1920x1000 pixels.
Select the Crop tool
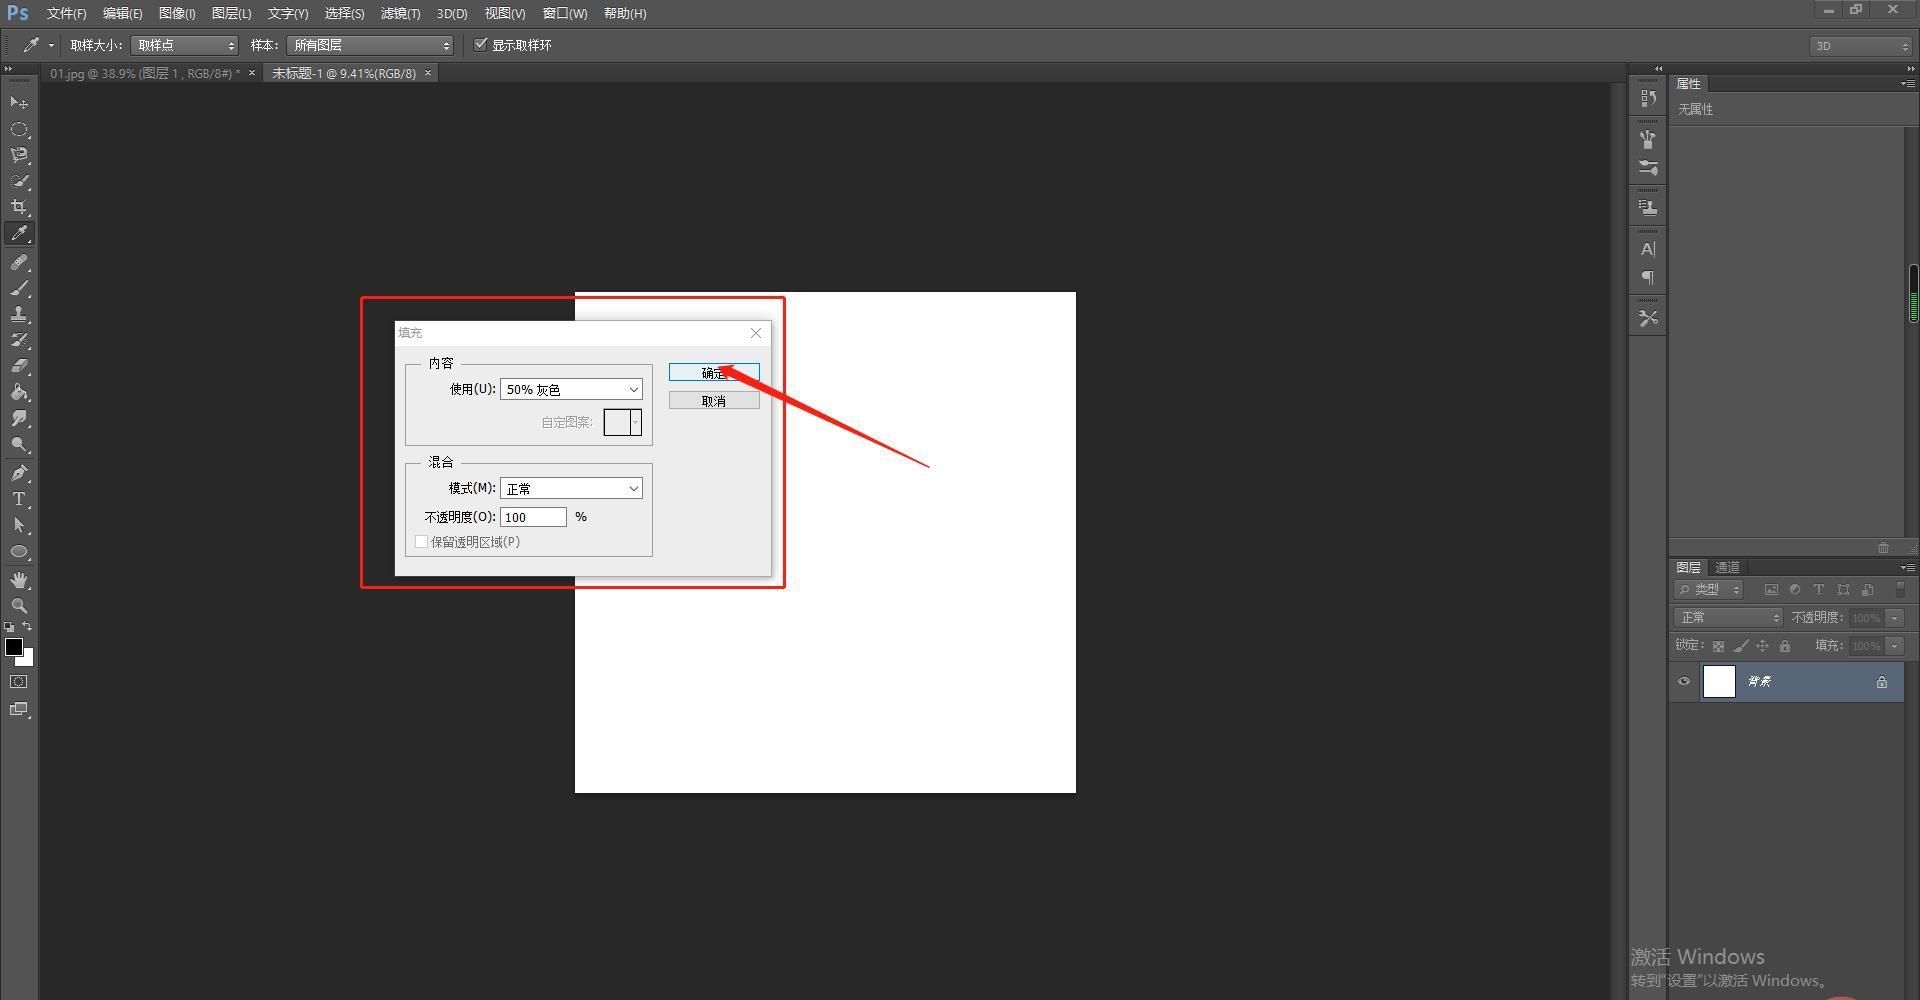tap(19, 207)
